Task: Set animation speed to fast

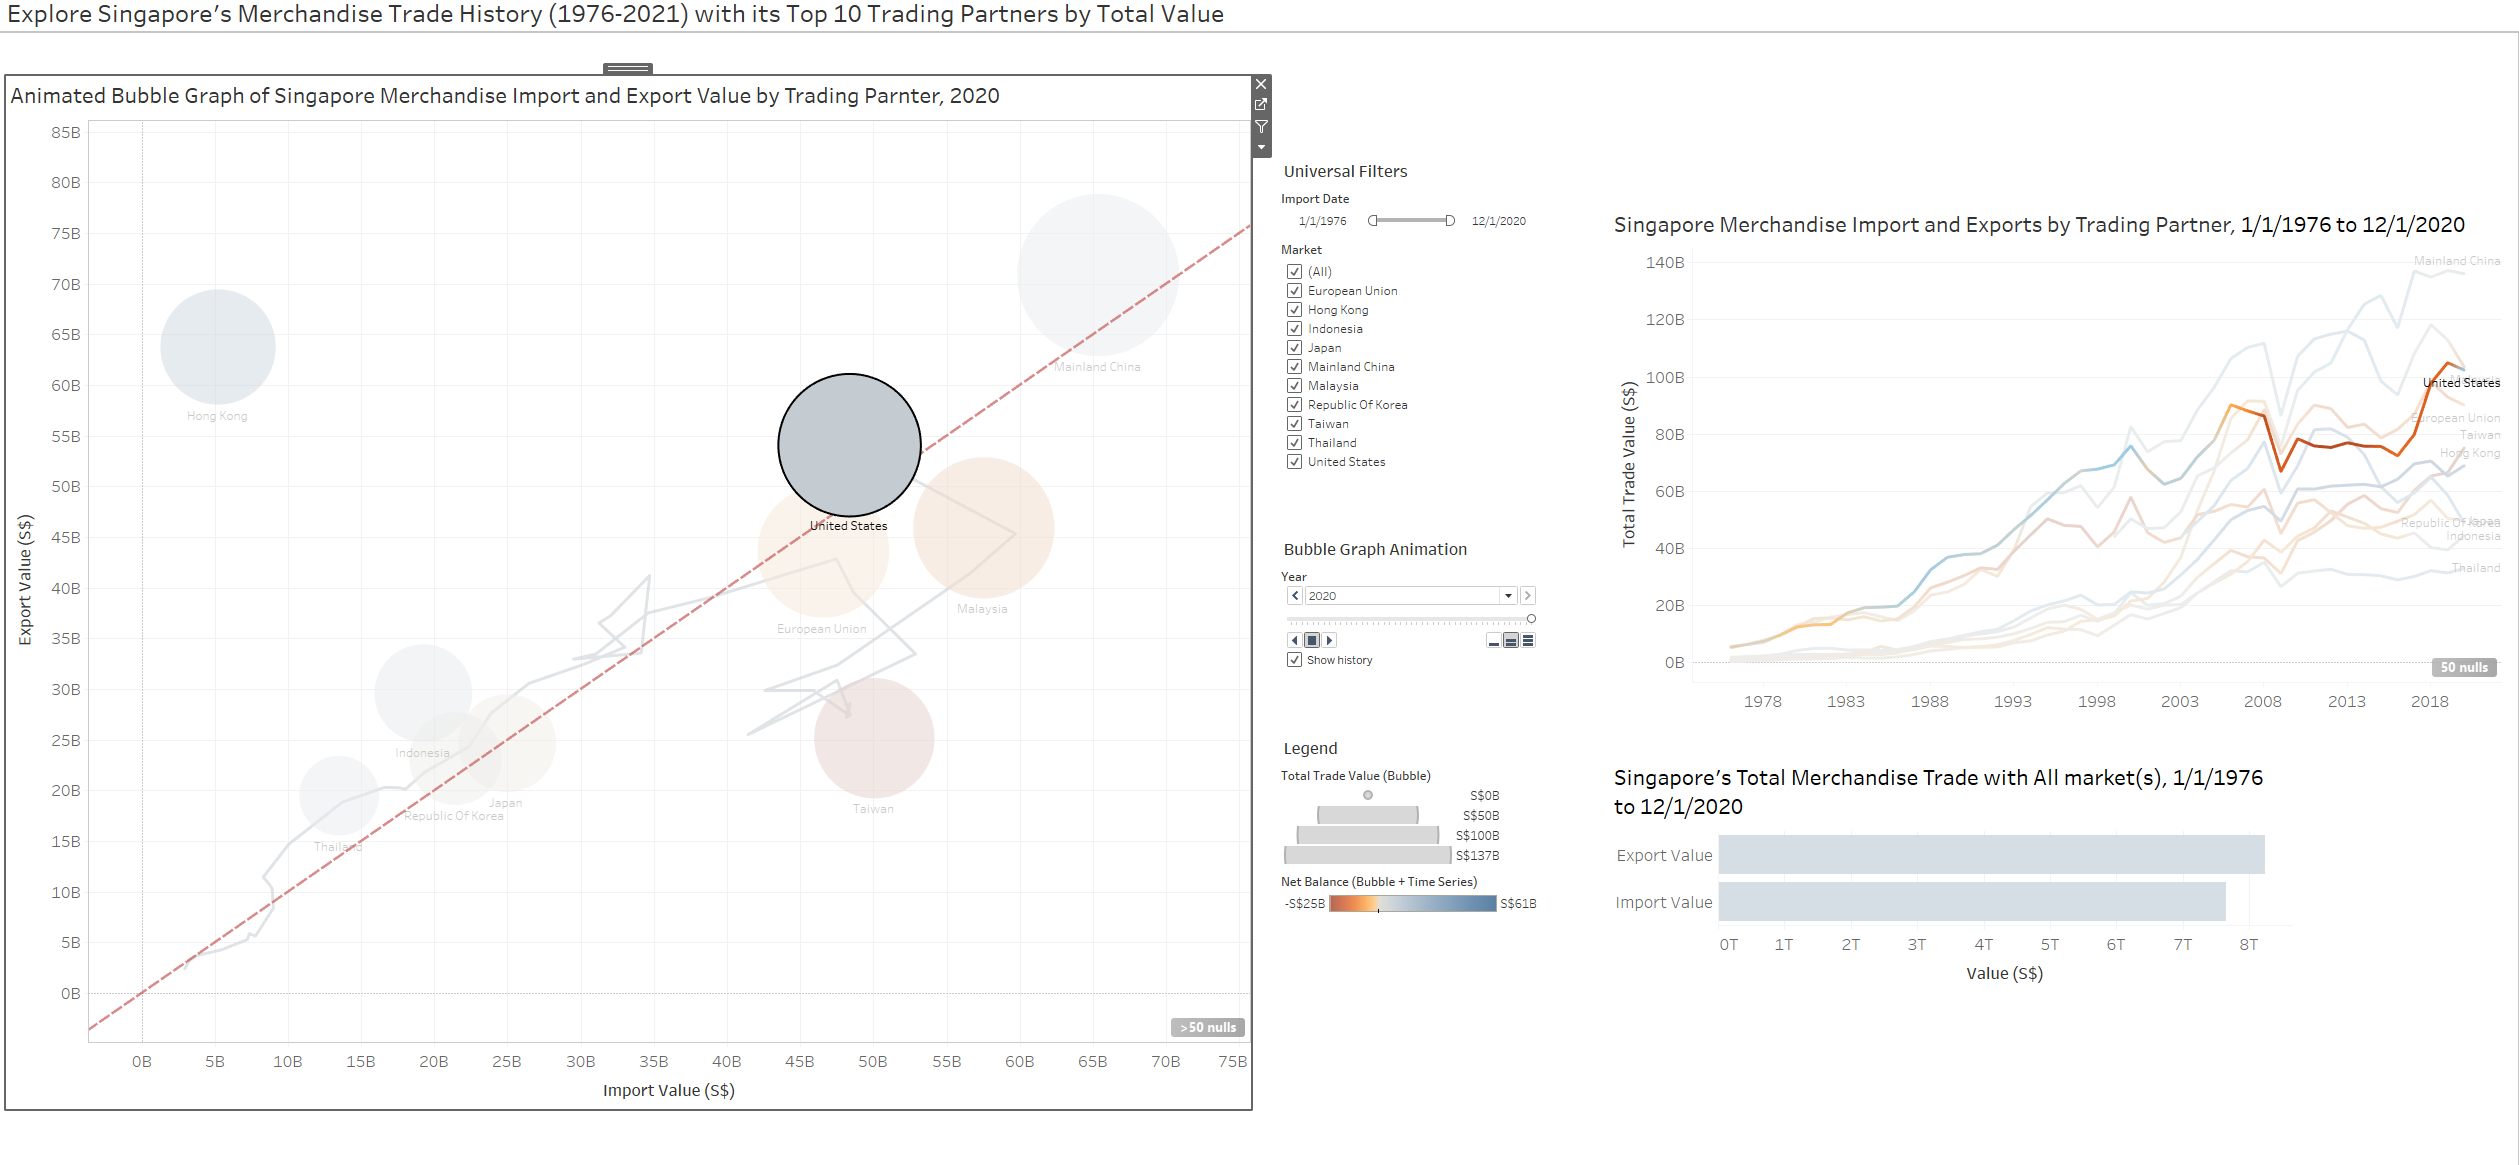Action: coord(1528,641)
